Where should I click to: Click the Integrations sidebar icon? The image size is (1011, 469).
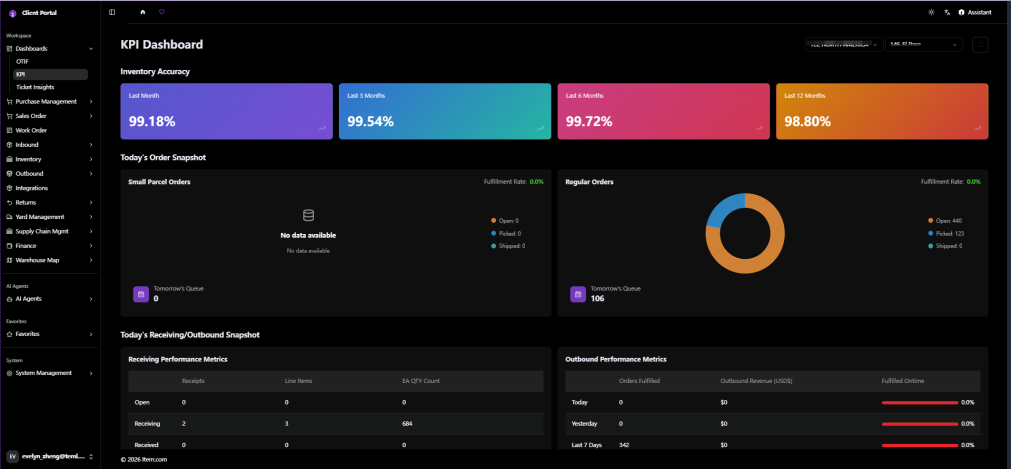click(x=10, y=188)
